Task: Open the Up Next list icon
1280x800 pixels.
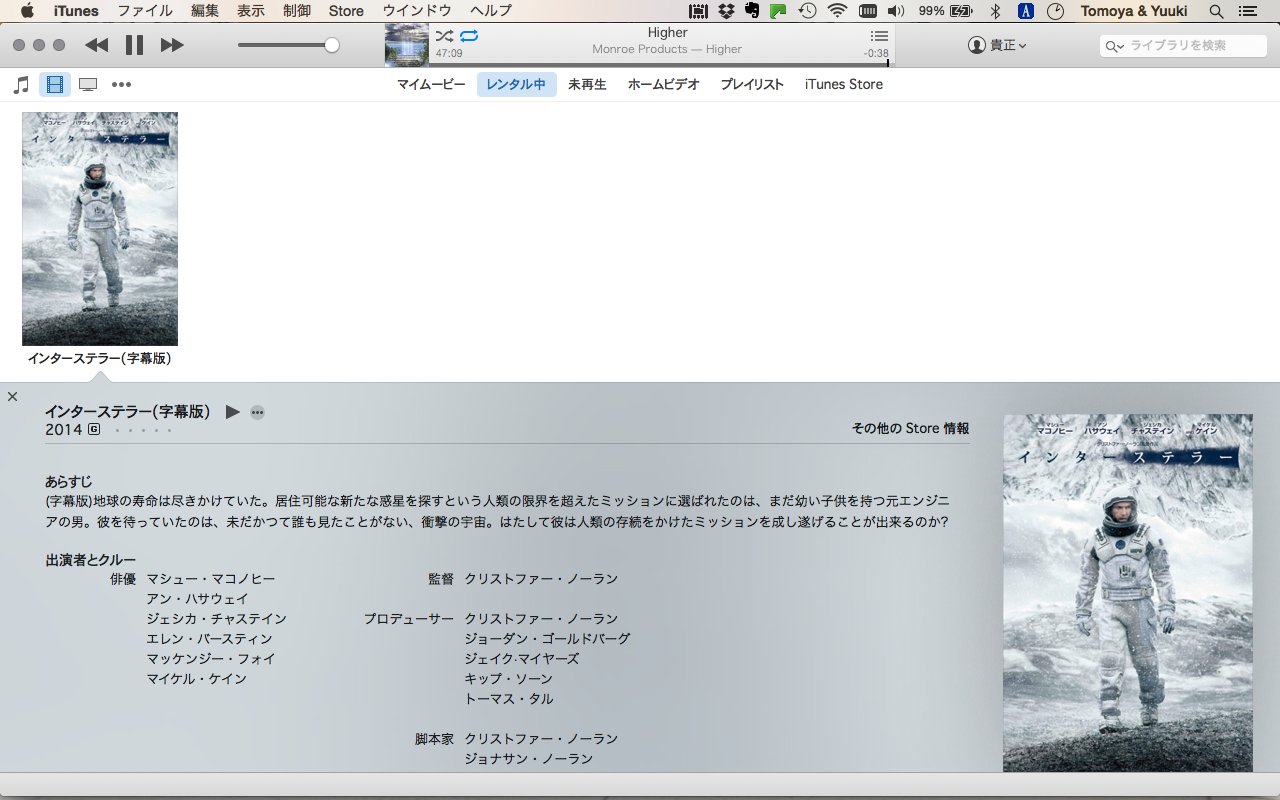Action: pyautogui.click(x=879, y=36)
